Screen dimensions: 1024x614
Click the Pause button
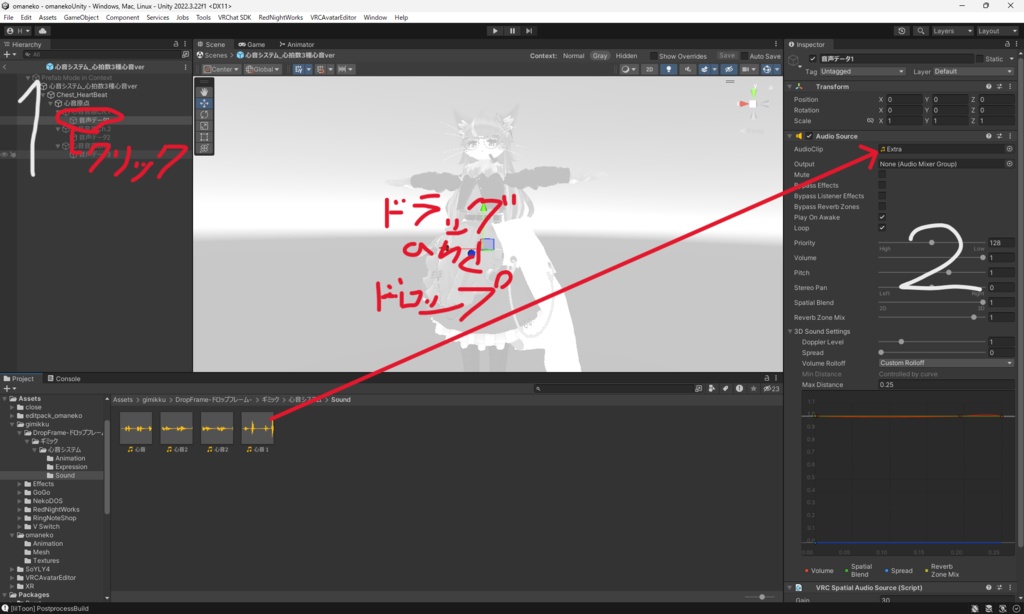[512, 31]
